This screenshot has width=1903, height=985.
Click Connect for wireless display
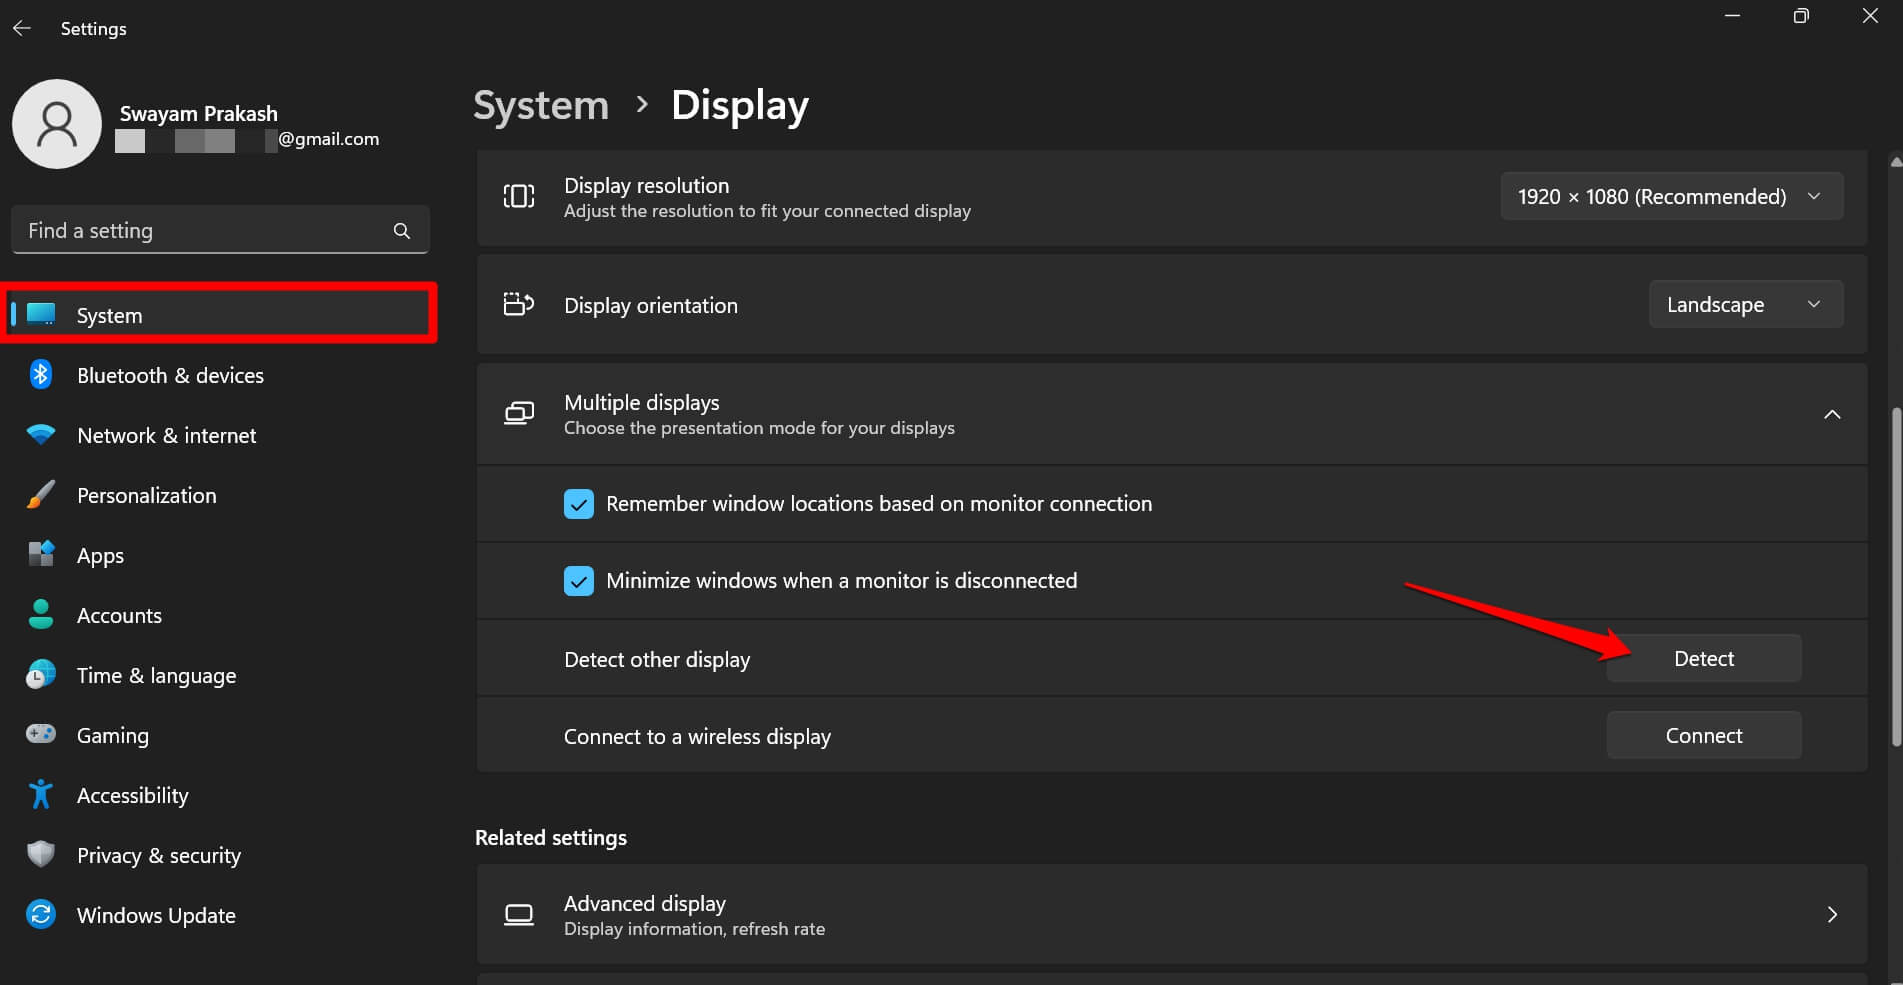(x=1703, y=735)
